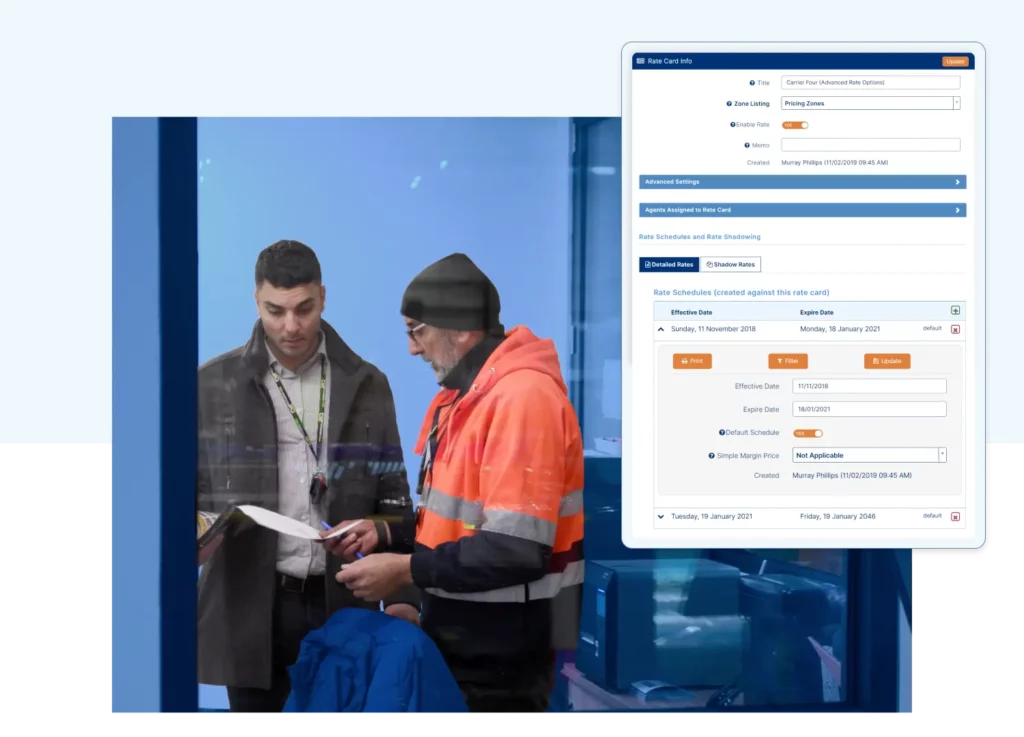Open the Rate Card Info menu icon
This screenshot has height=737, width=1024.
tap(641, 61)
